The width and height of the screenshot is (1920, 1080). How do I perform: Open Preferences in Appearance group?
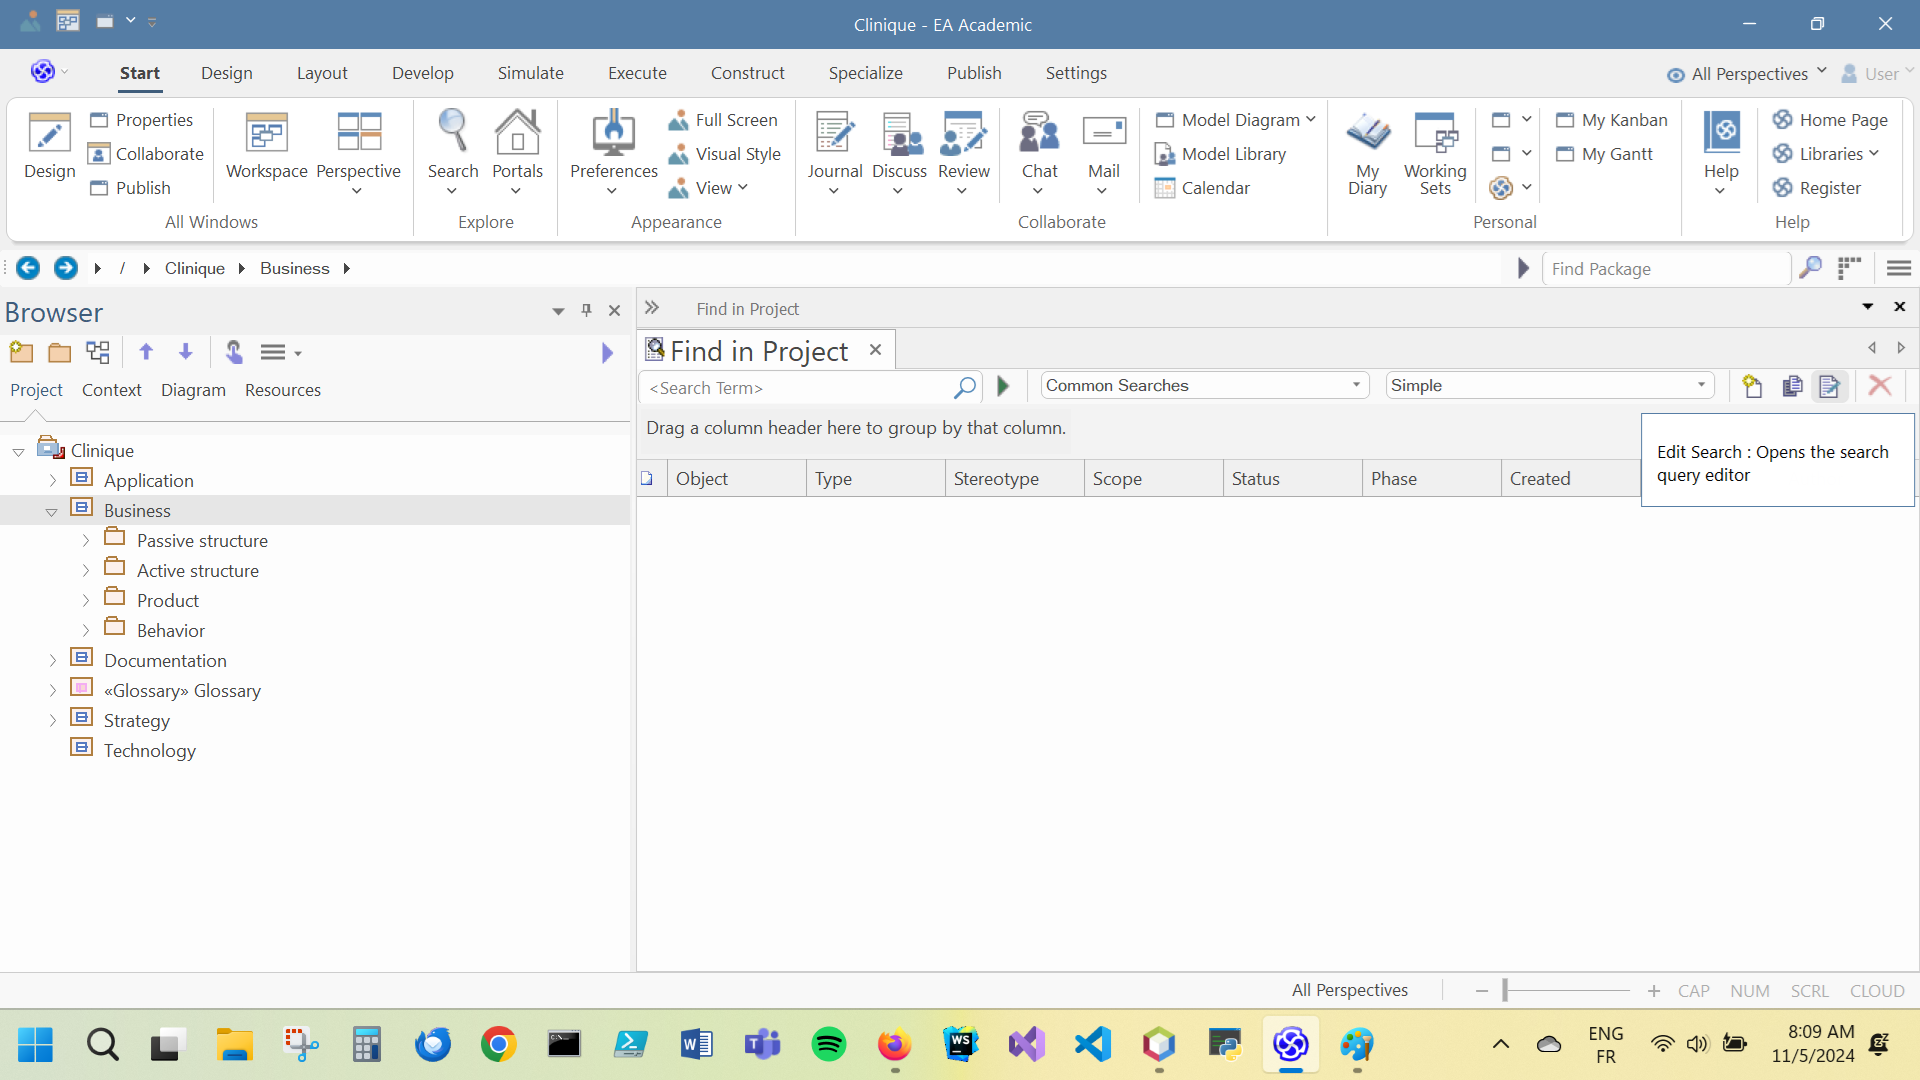[x=613, y=133]
